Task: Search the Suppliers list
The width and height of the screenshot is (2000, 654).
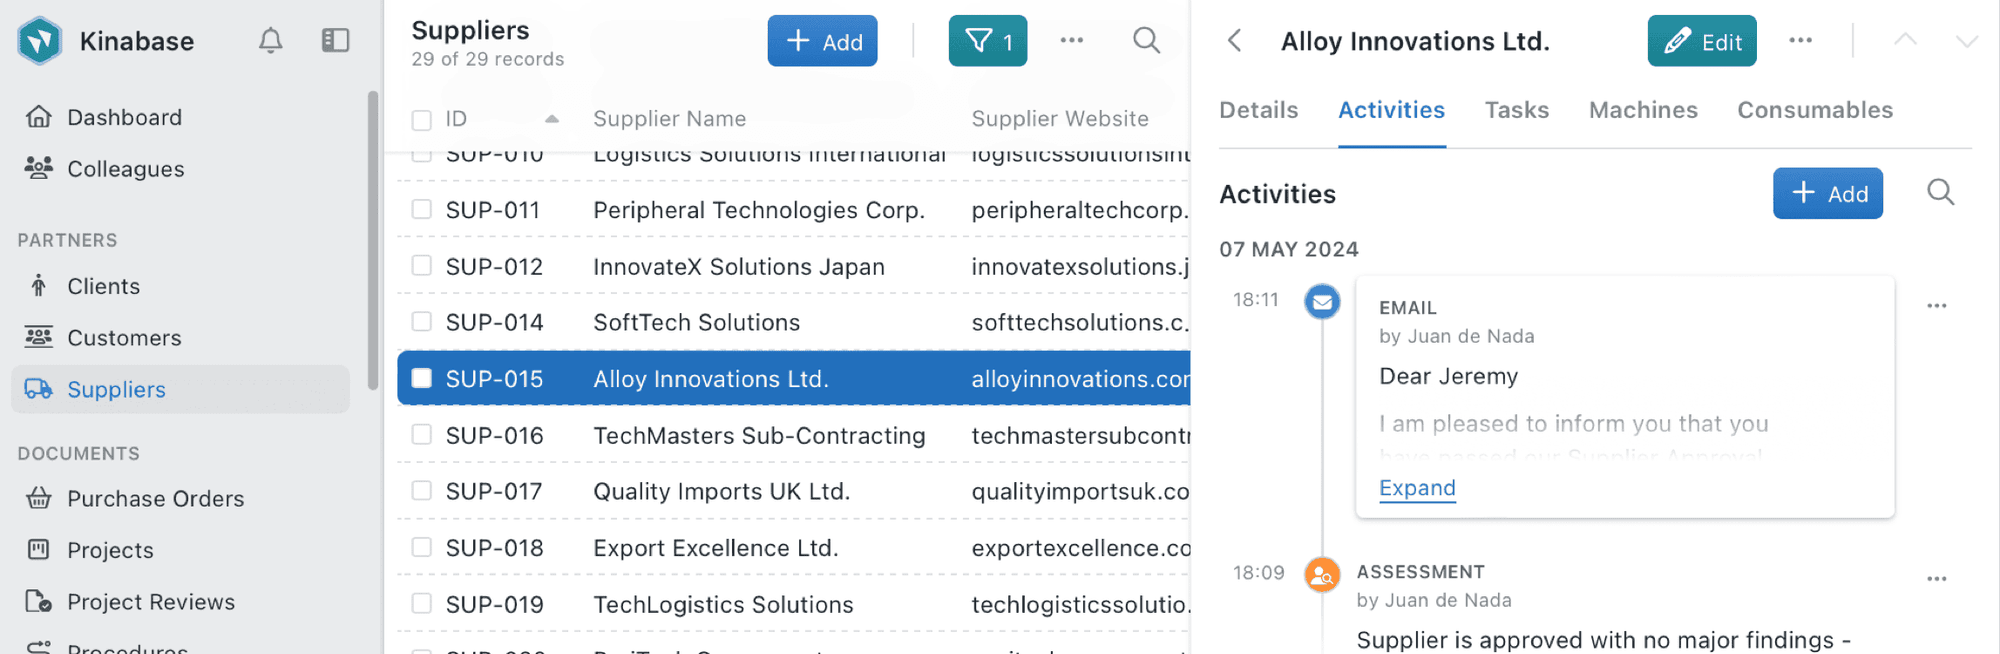Action: click(1146, 41)
